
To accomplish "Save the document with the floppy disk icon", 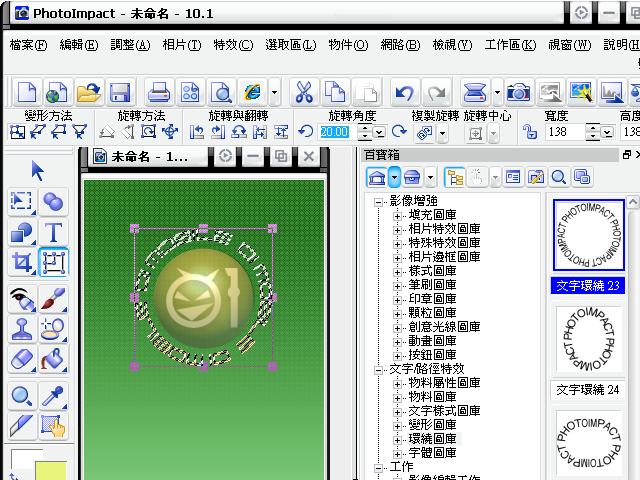I will point(120,92).
